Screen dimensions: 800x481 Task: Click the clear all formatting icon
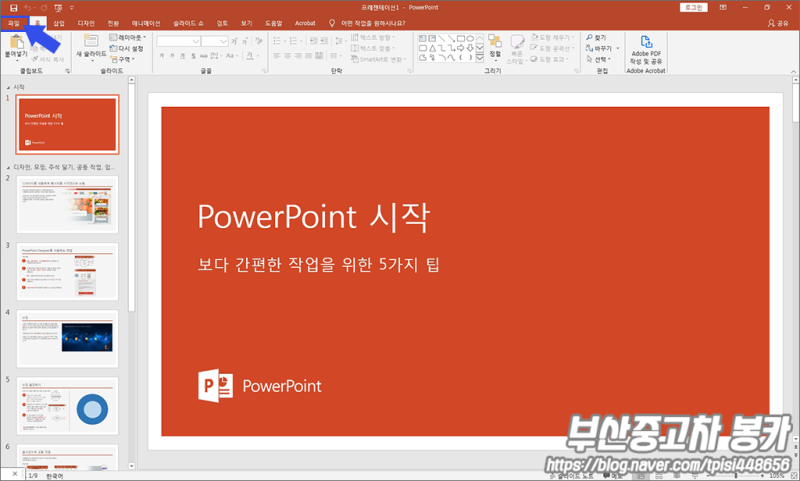[x=259, y=41]
